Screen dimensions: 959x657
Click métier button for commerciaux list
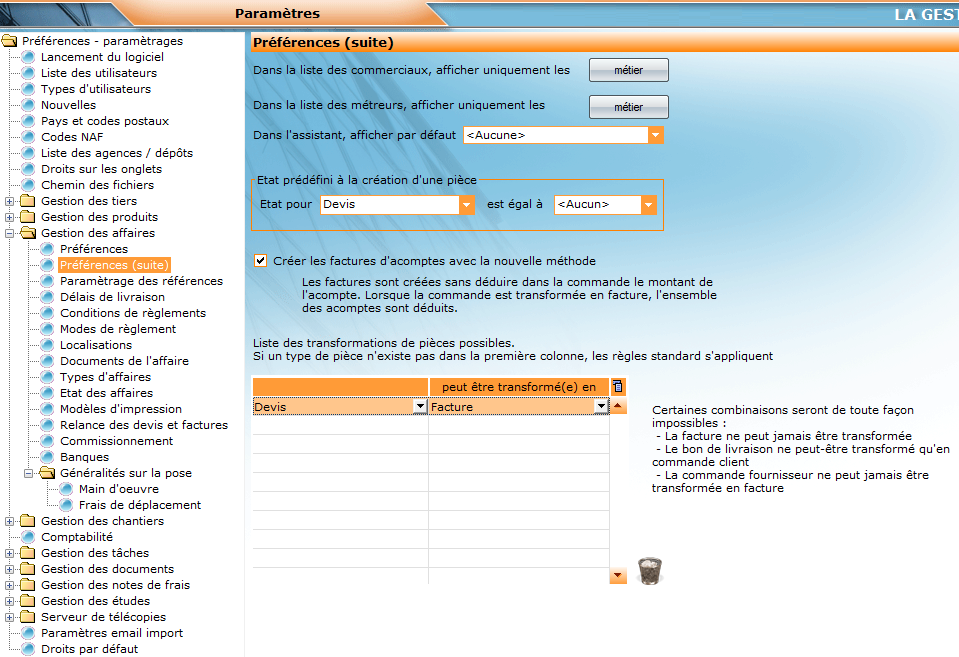click(x=629, y=70)
